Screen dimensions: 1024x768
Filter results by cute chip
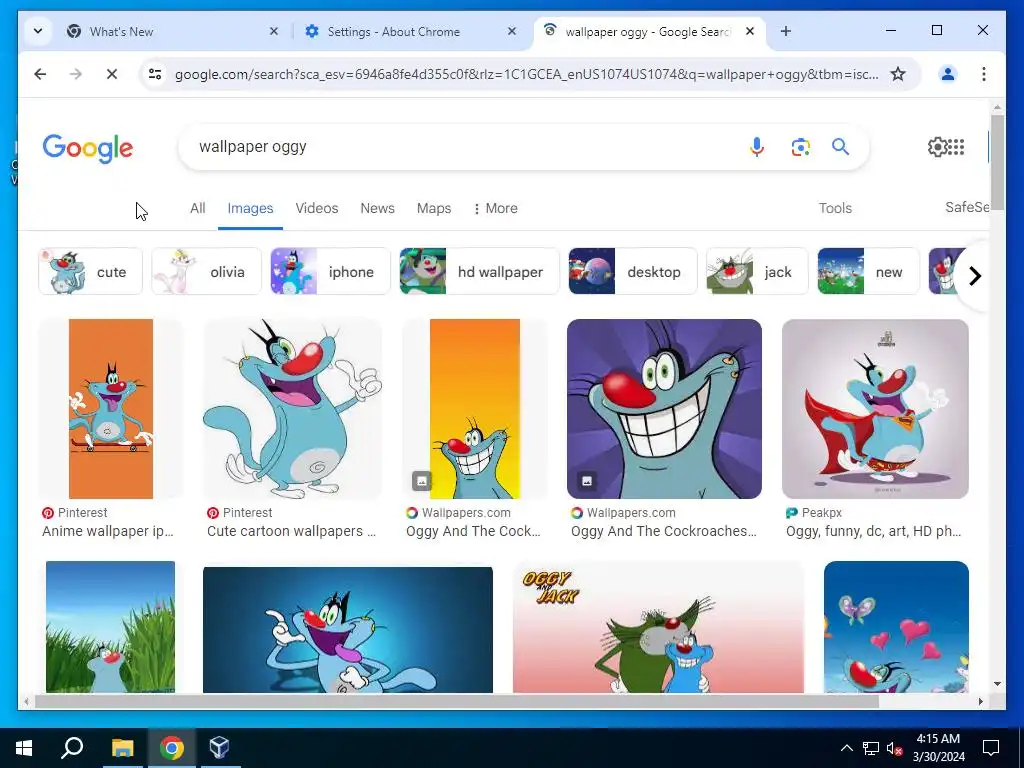(x=91, y=272)
